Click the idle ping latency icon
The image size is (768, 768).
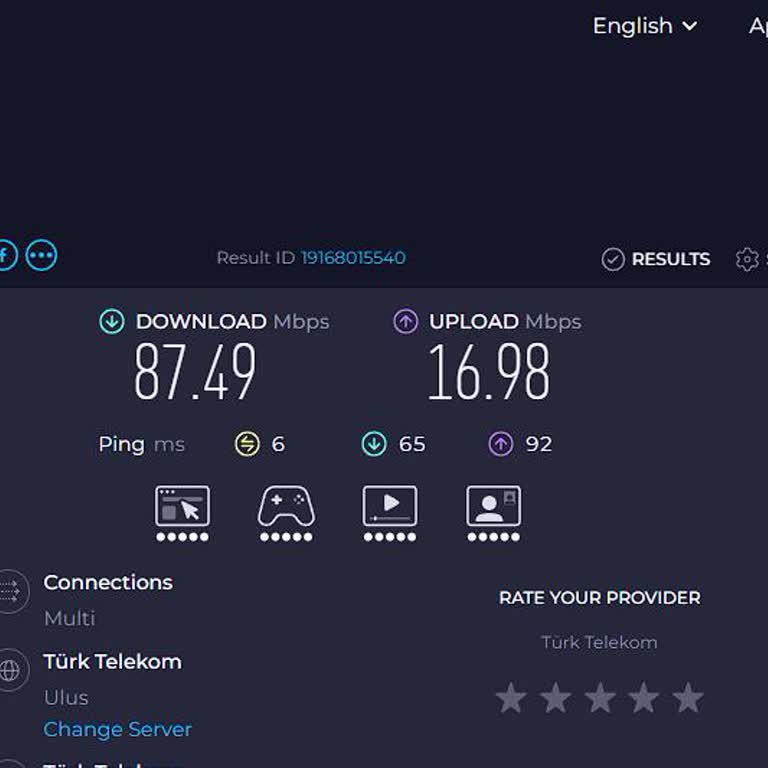(x=247, y=444)
